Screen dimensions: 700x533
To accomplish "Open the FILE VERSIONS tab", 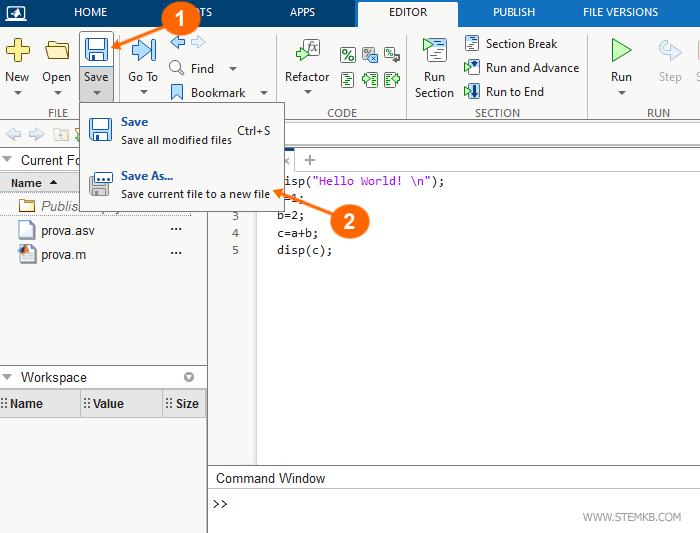I will pyautogui.click(x=620, y=13).
